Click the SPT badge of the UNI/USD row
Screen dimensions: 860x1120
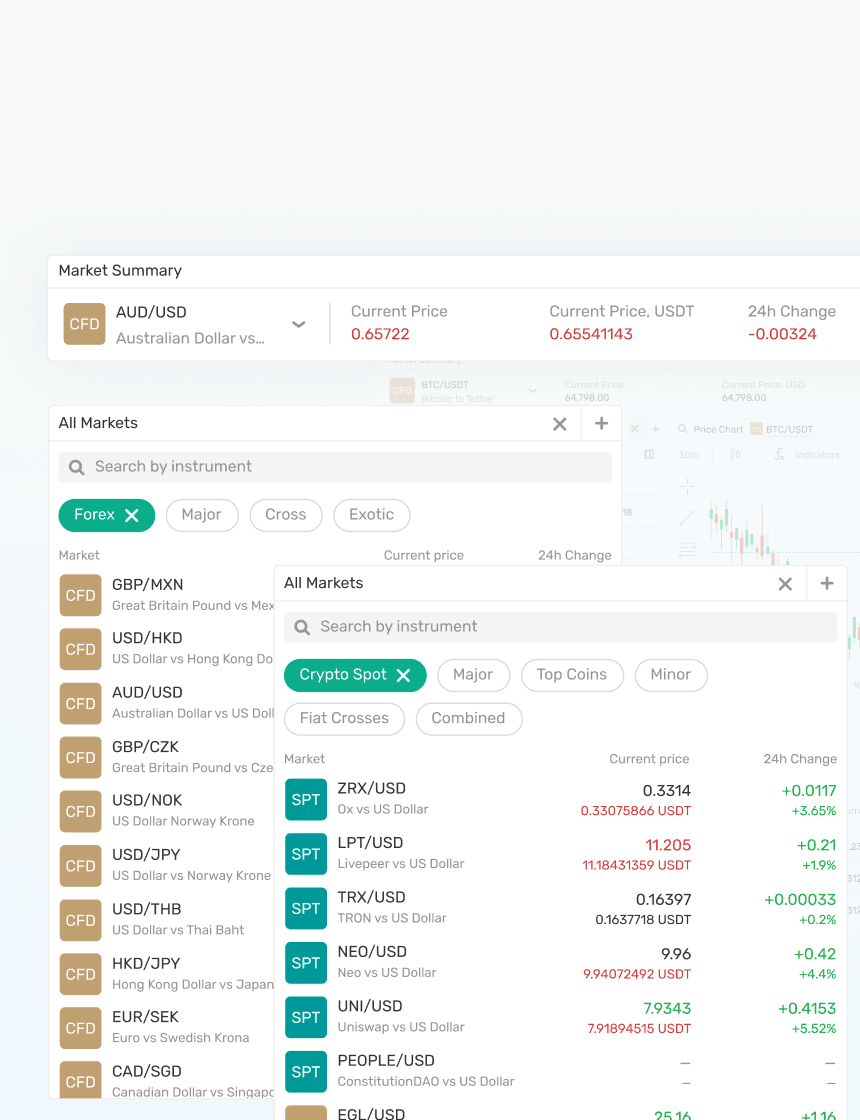coord(306,1017)
